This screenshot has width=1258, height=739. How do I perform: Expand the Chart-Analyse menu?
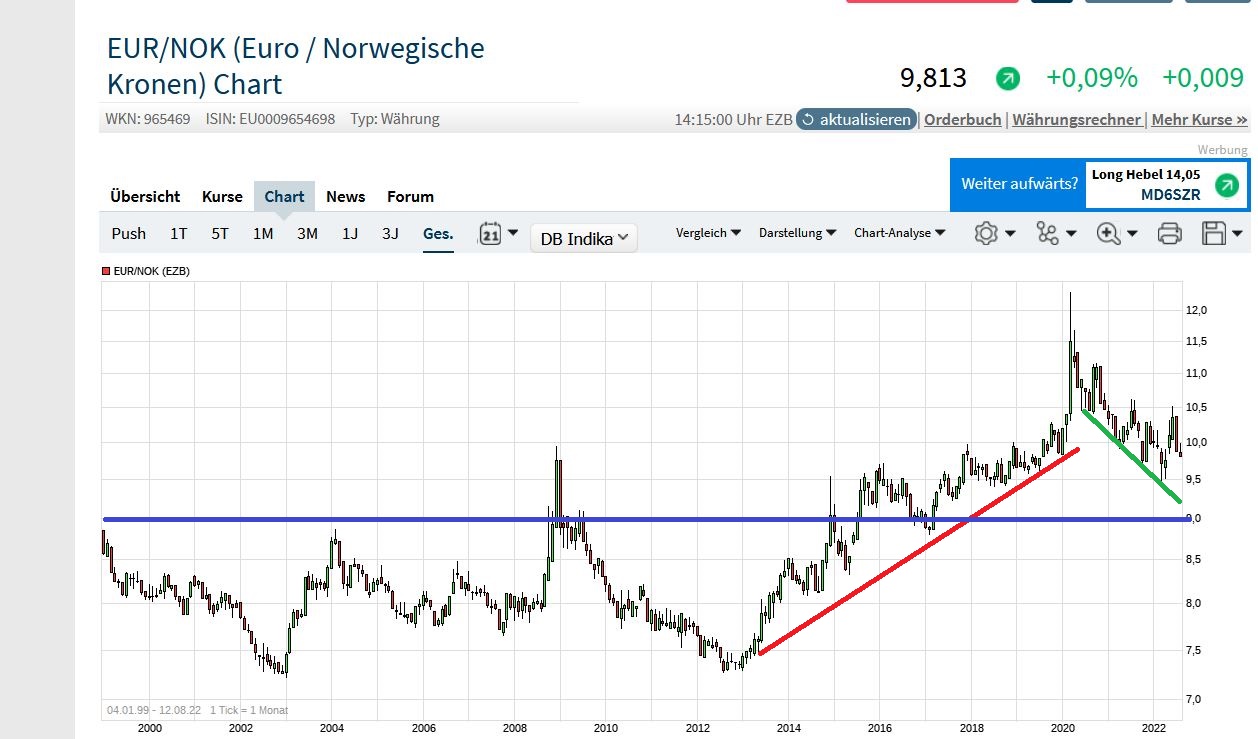(899, 233)
